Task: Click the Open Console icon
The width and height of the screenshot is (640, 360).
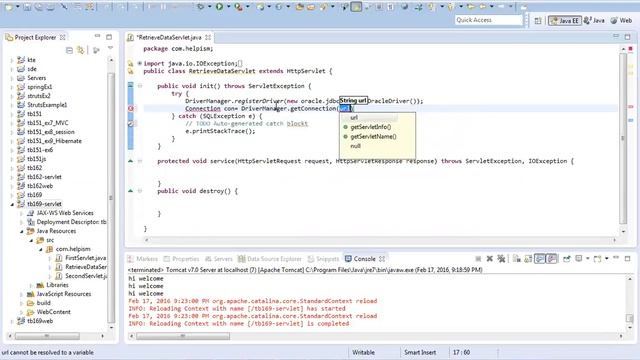Action: (598, 259)
